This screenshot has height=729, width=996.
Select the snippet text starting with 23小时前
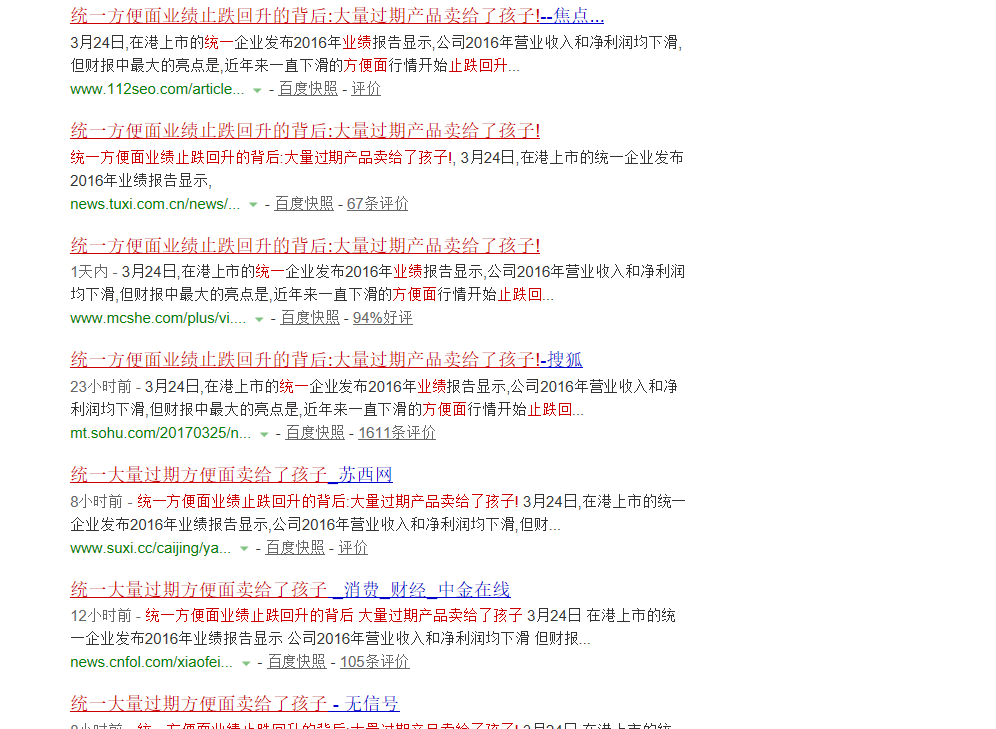coord(374,398)
